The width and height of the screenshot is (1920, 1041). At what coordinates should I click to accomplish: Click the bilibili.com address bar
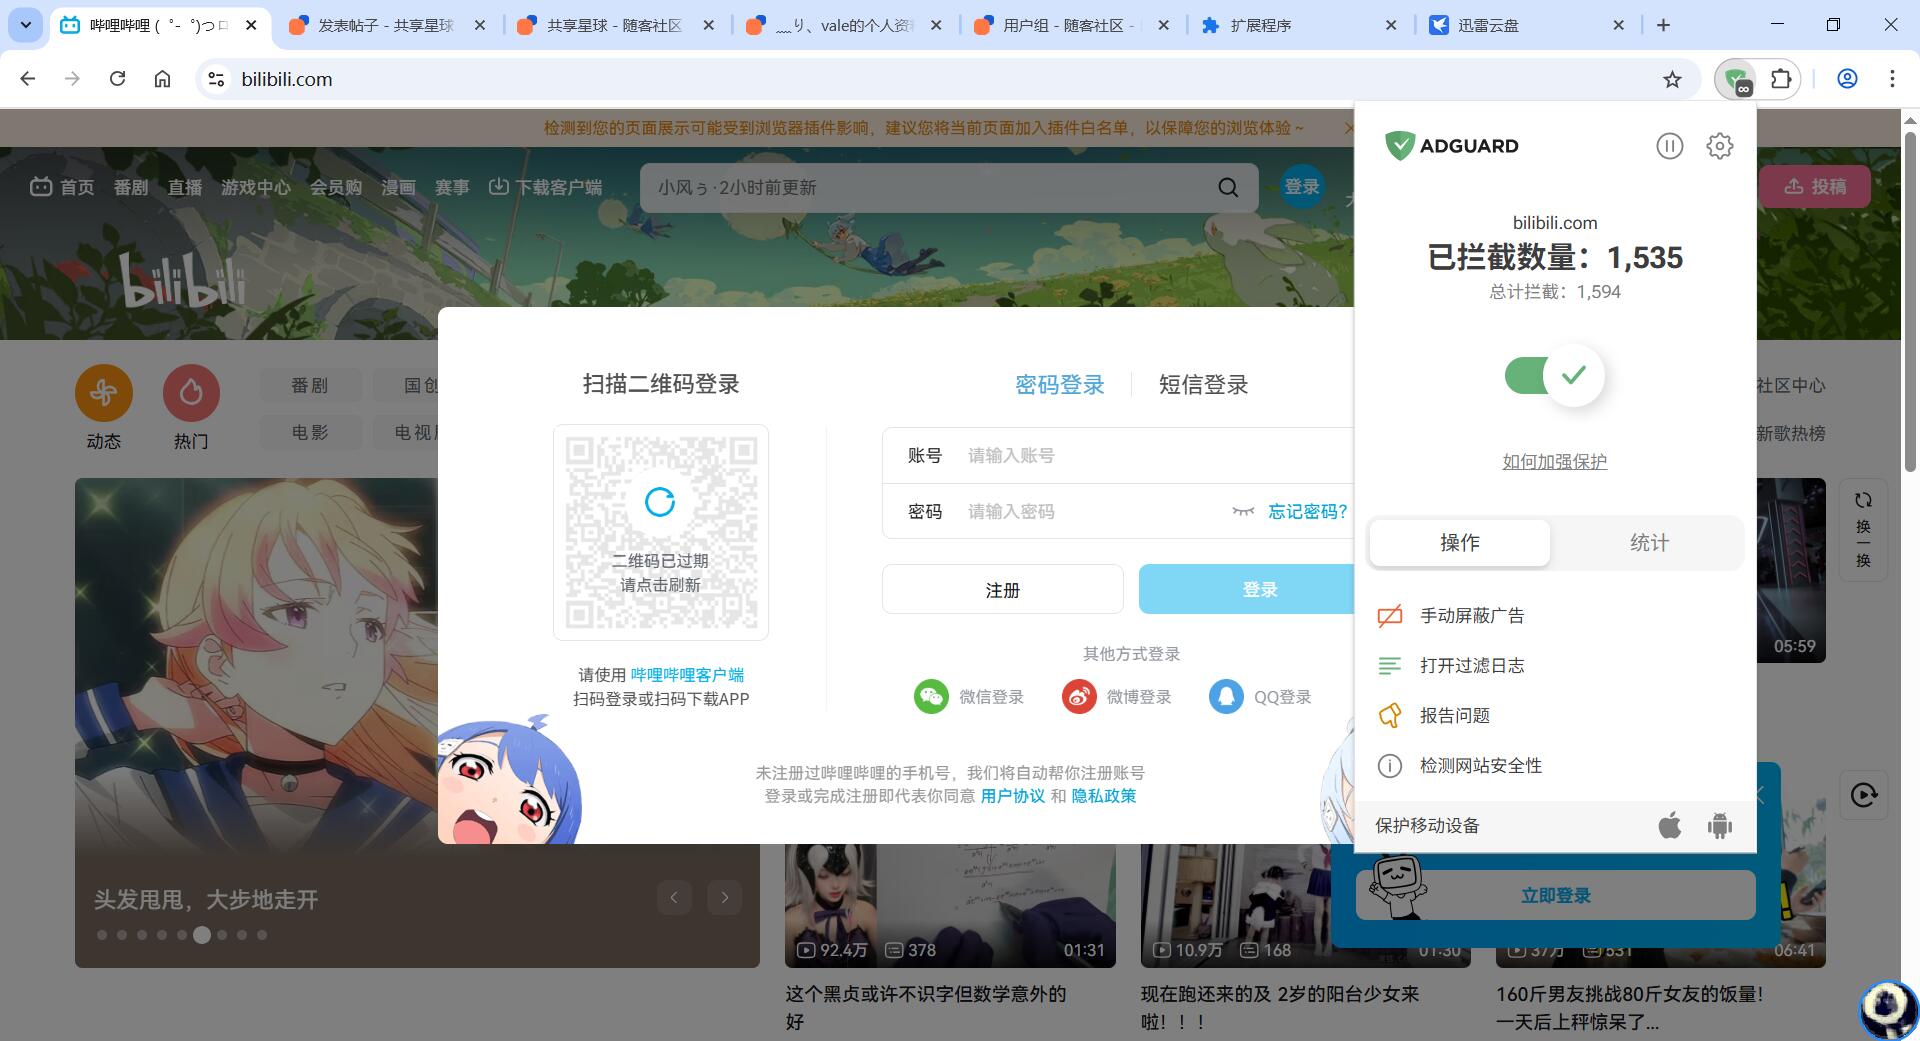tap(940, 79)
